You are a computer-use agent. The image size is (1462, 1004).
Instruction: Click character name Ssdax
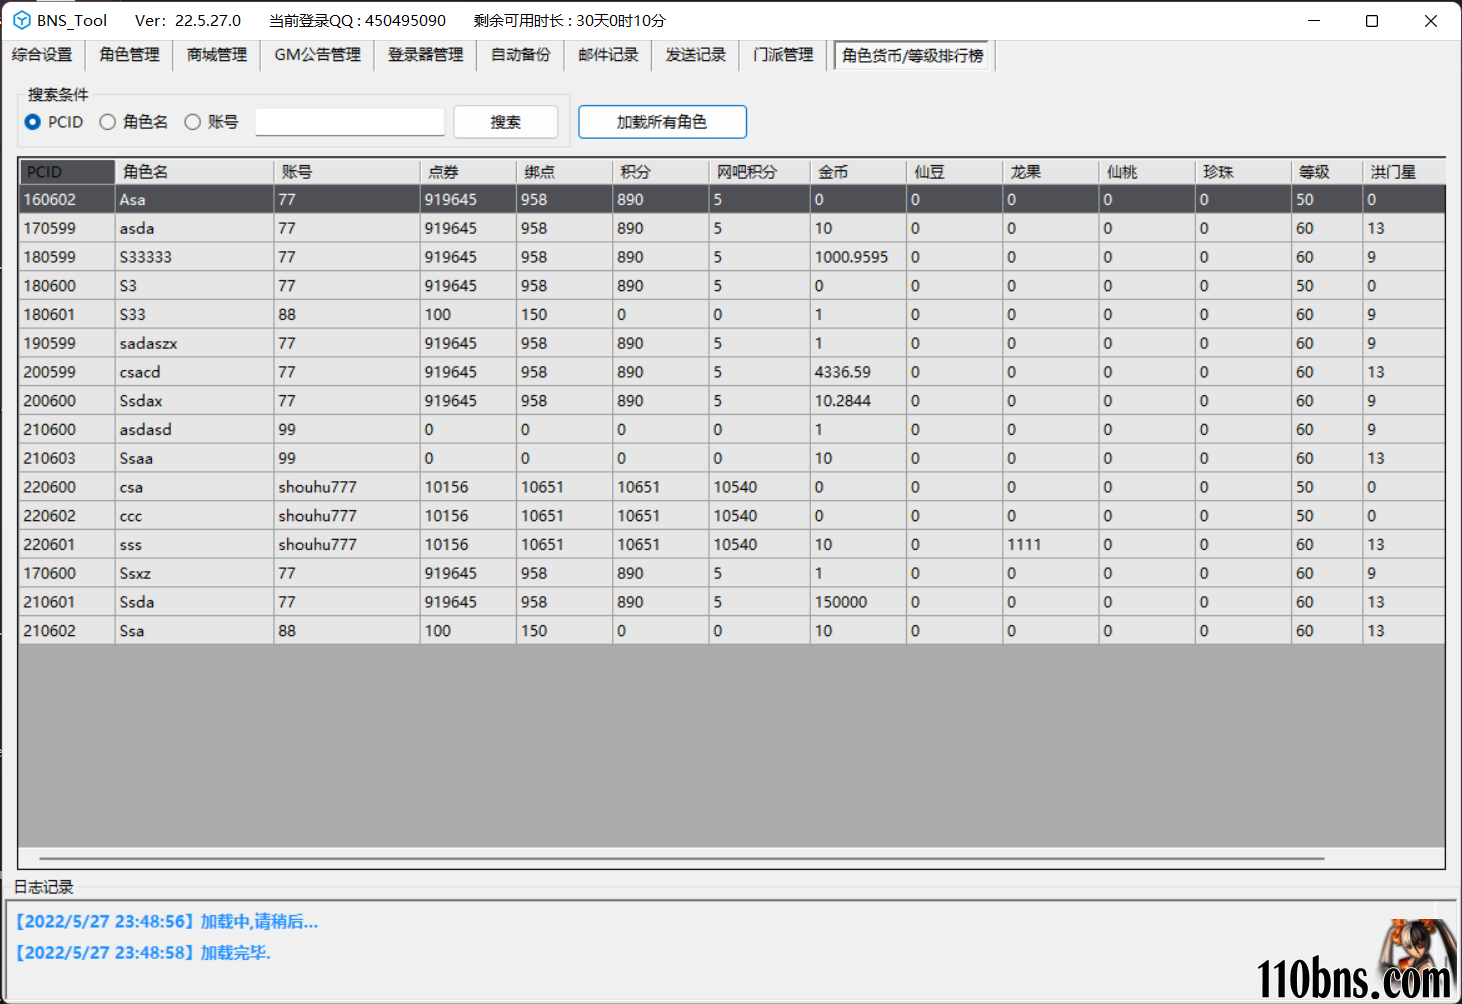pyautogui.click(x=195, y=401)
